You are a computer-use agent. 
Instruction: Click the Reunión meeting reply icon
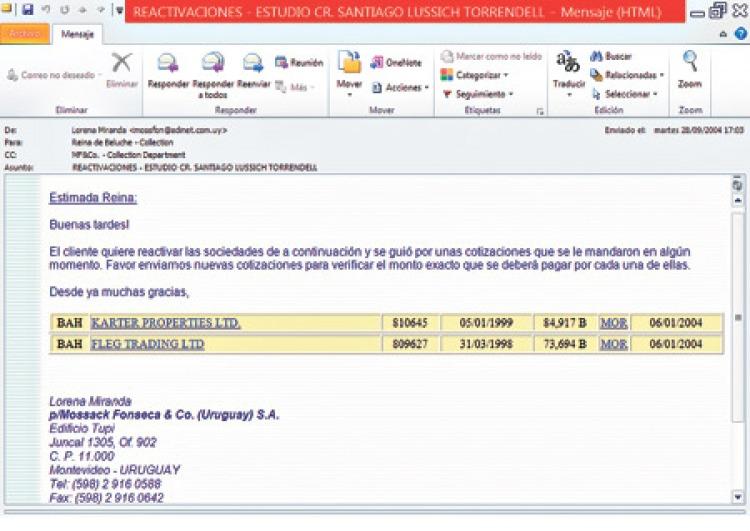pyautogui.click(x=298, y=62)
